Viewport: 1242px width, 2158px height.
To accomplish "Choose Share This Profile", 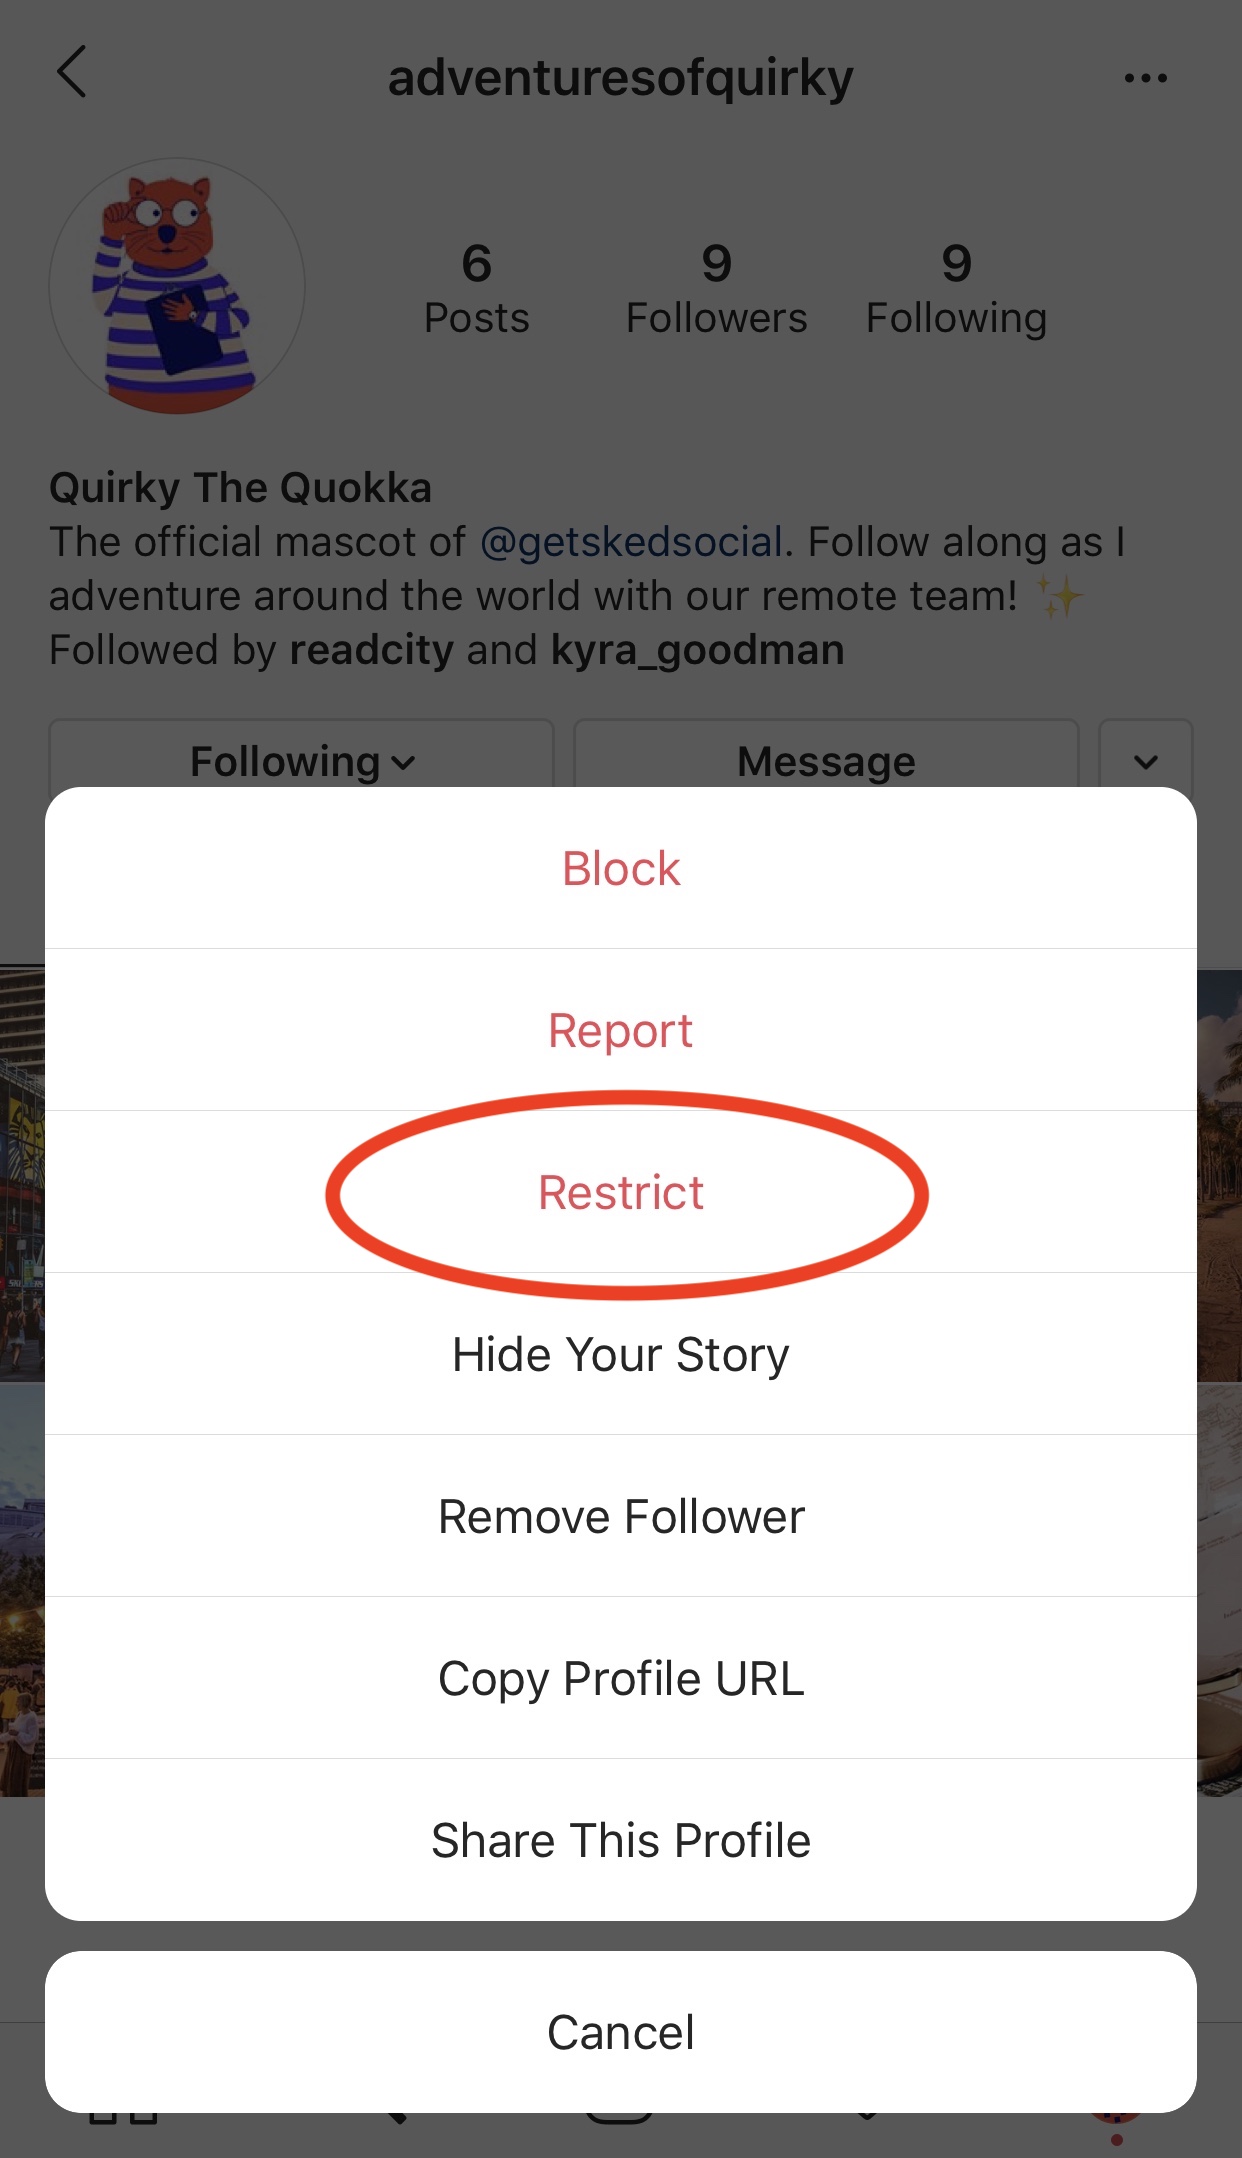I will pos(621,1840).
